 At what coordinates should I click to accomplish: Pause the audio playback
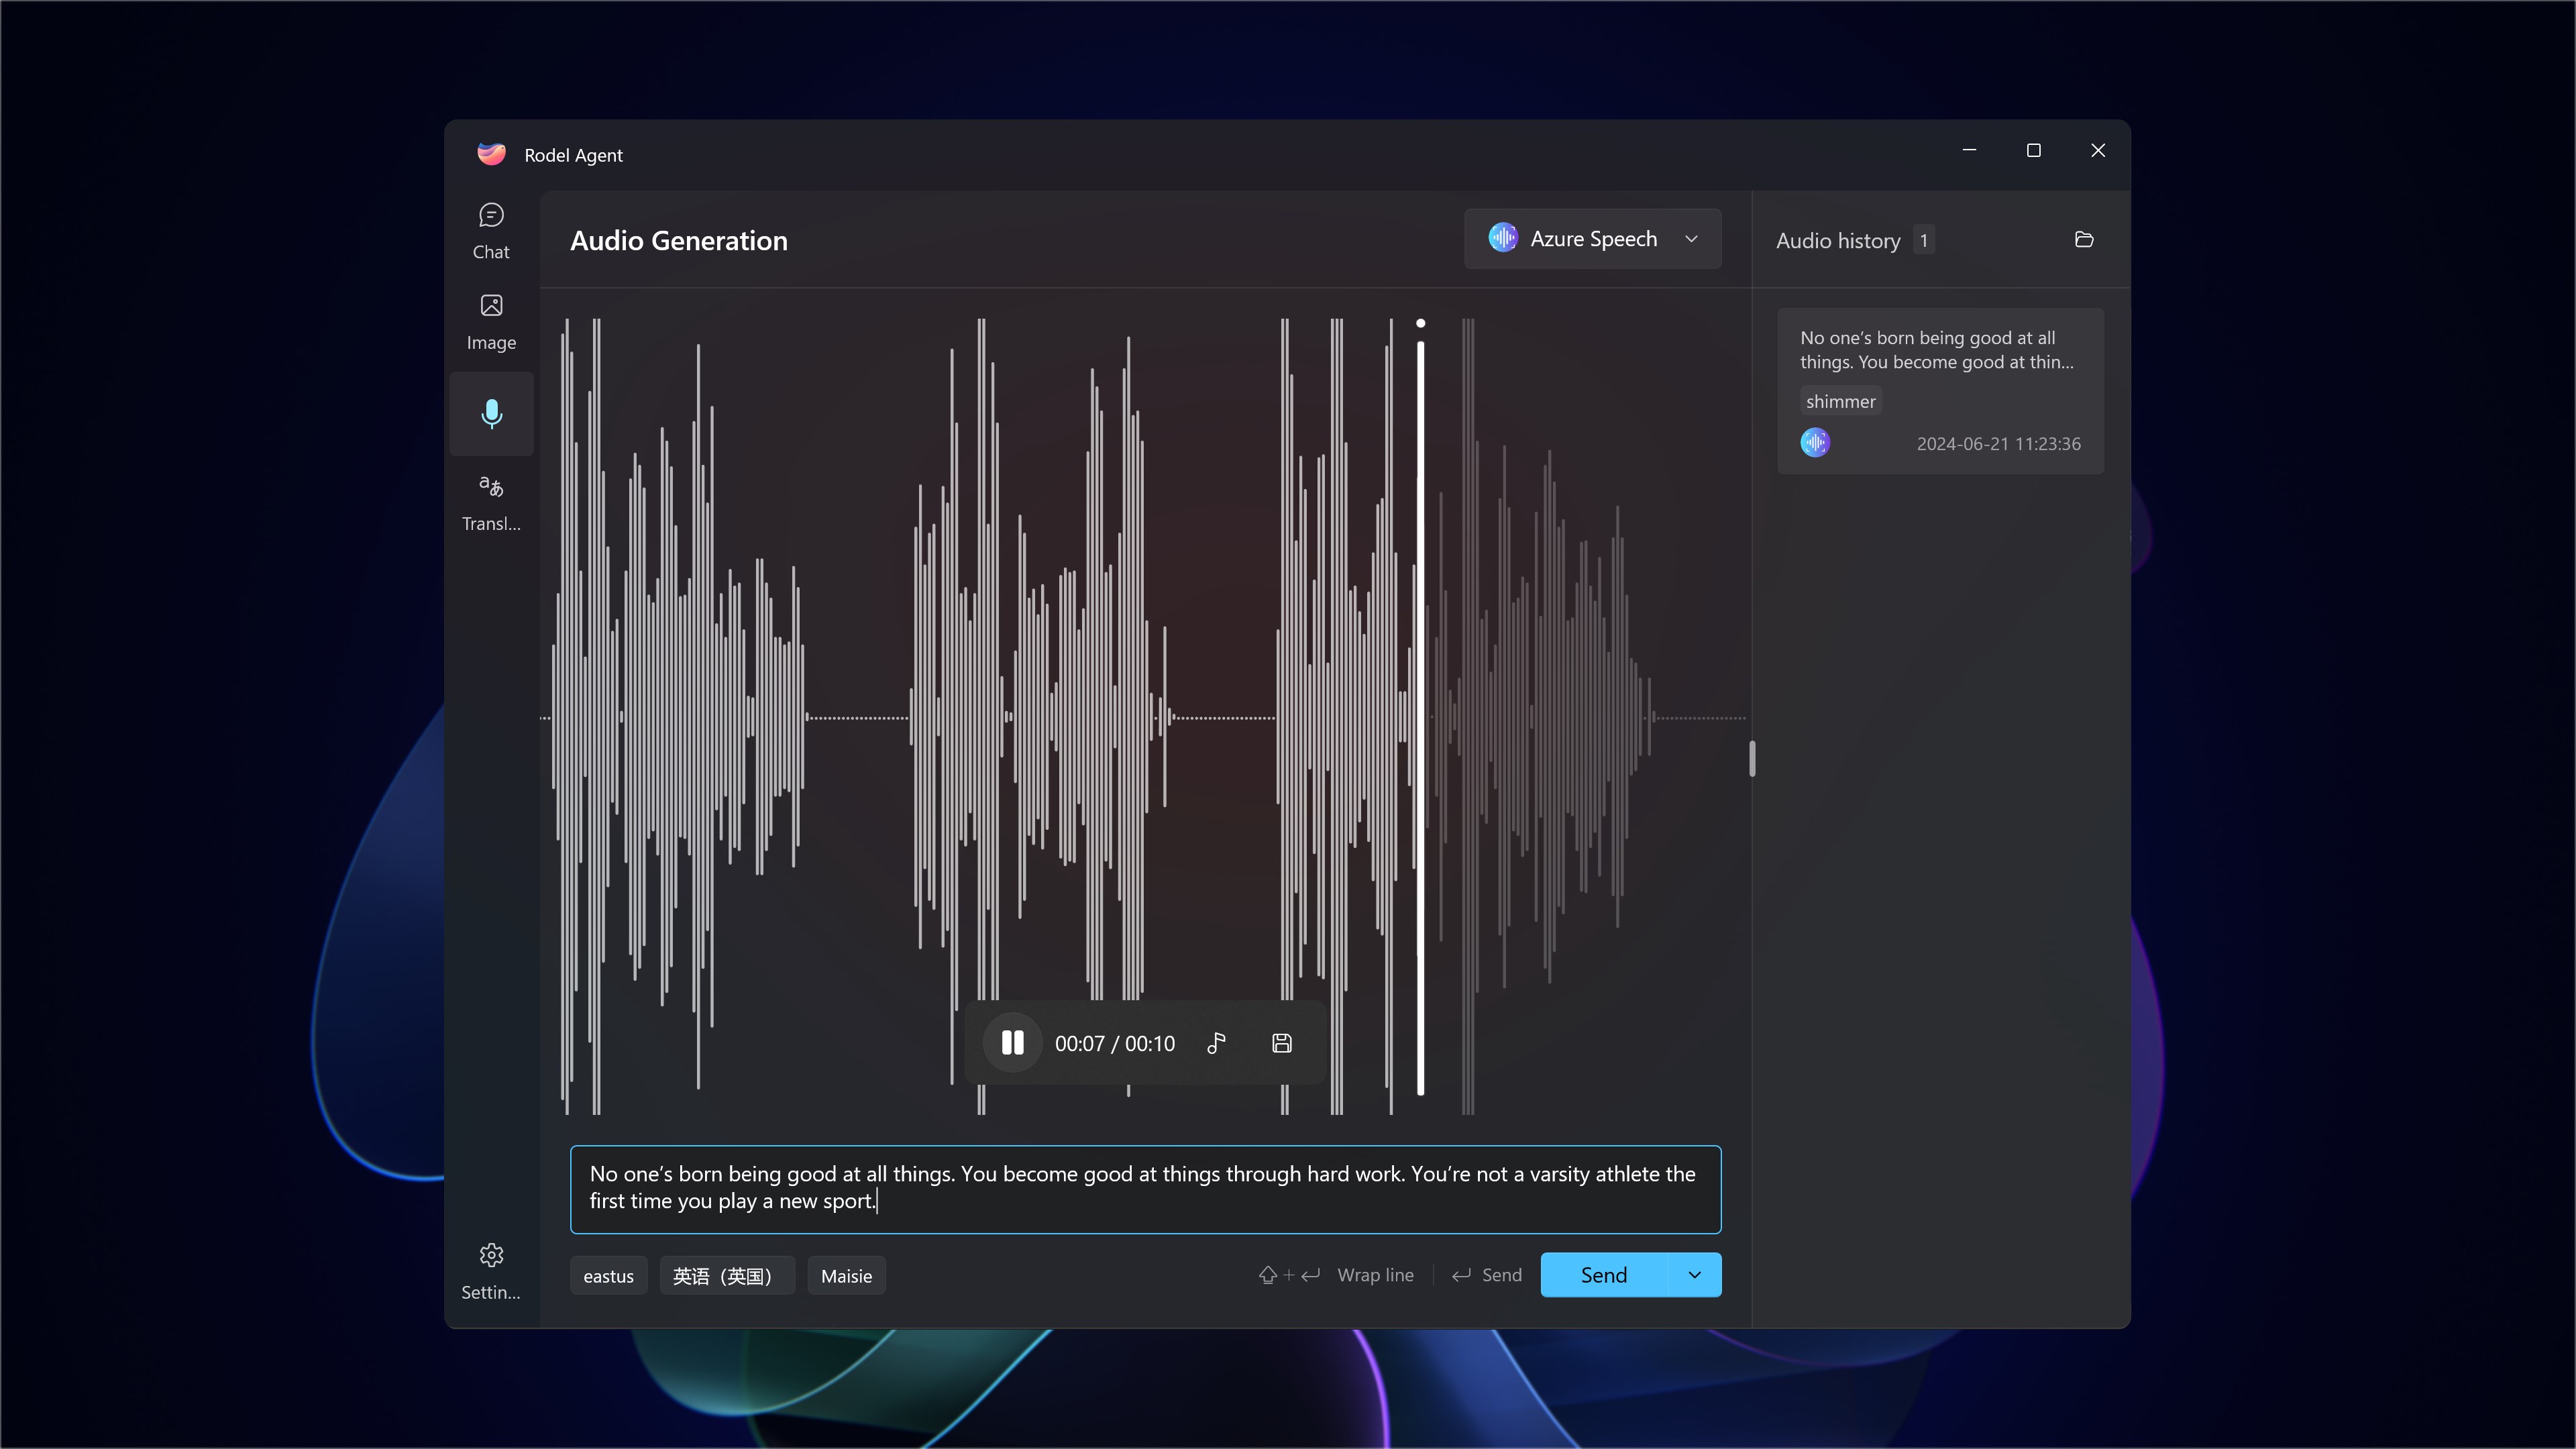pos(1012,1043)
